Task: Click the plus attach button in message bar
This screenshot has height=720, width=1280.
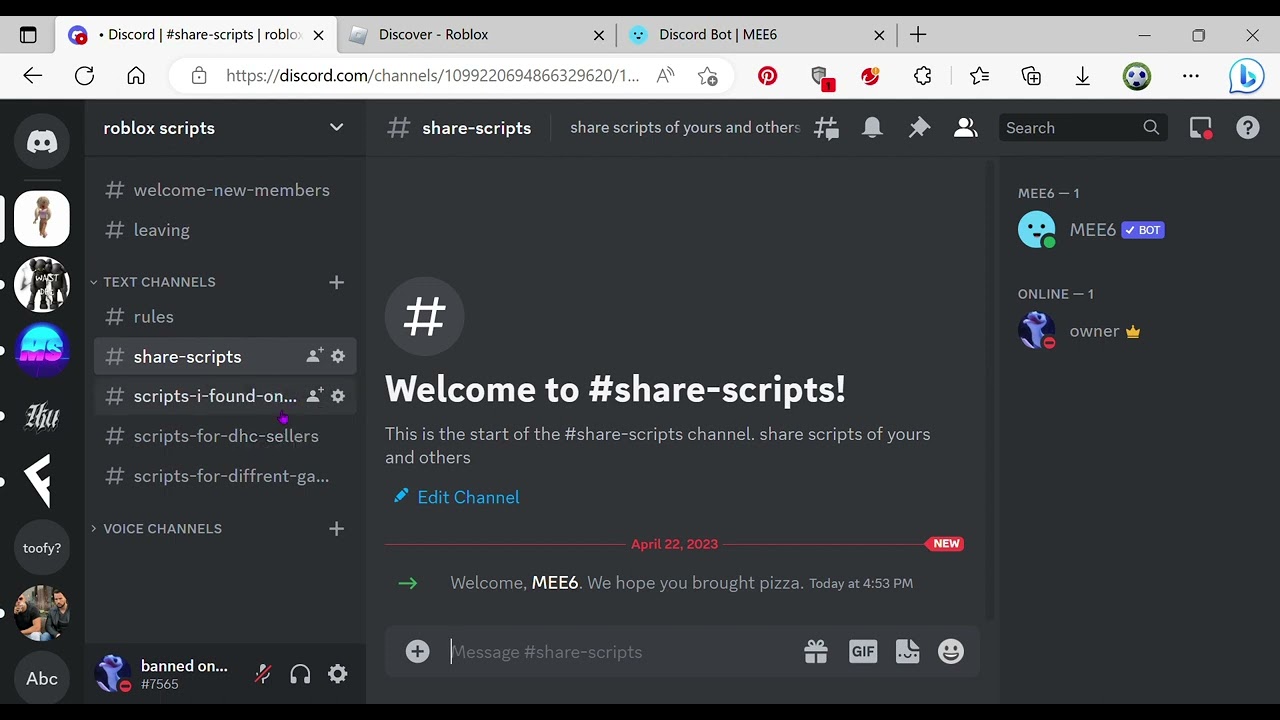Action: [x=417, y=652]
